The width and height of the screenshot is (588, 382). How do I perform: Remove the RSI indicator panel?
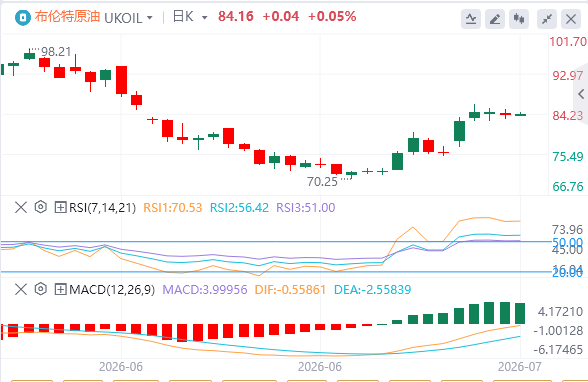tap(21, 207)
